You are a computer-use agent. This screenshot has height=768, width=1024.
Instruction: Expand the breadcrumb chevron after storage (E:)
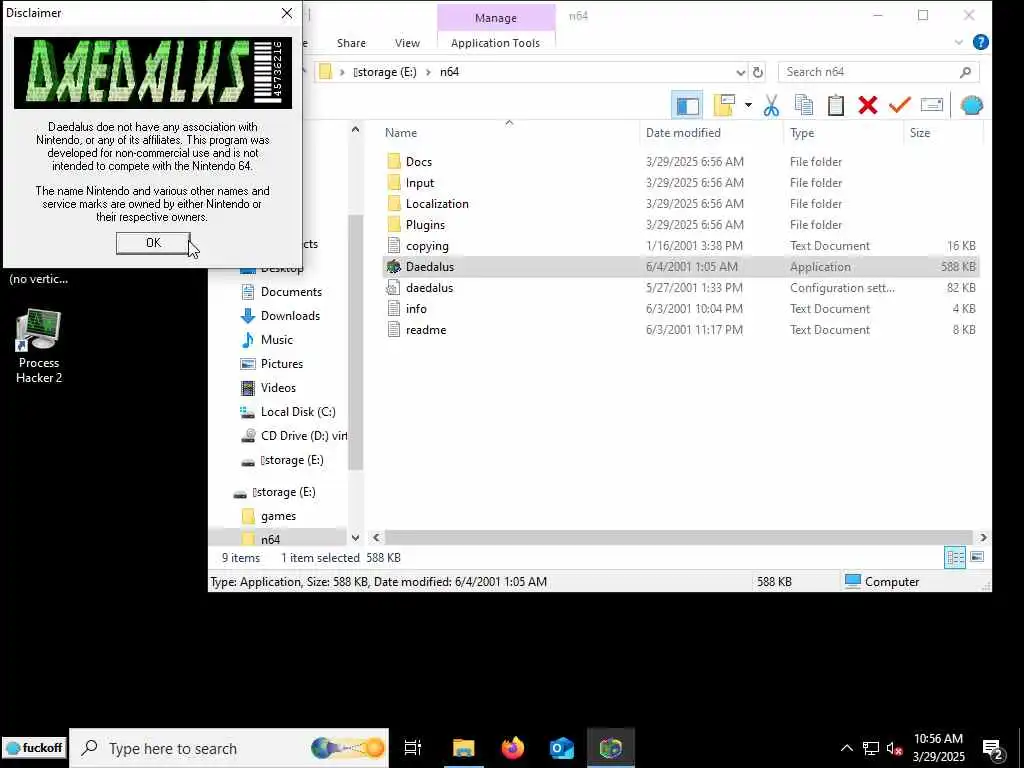(x=428, y=72)
